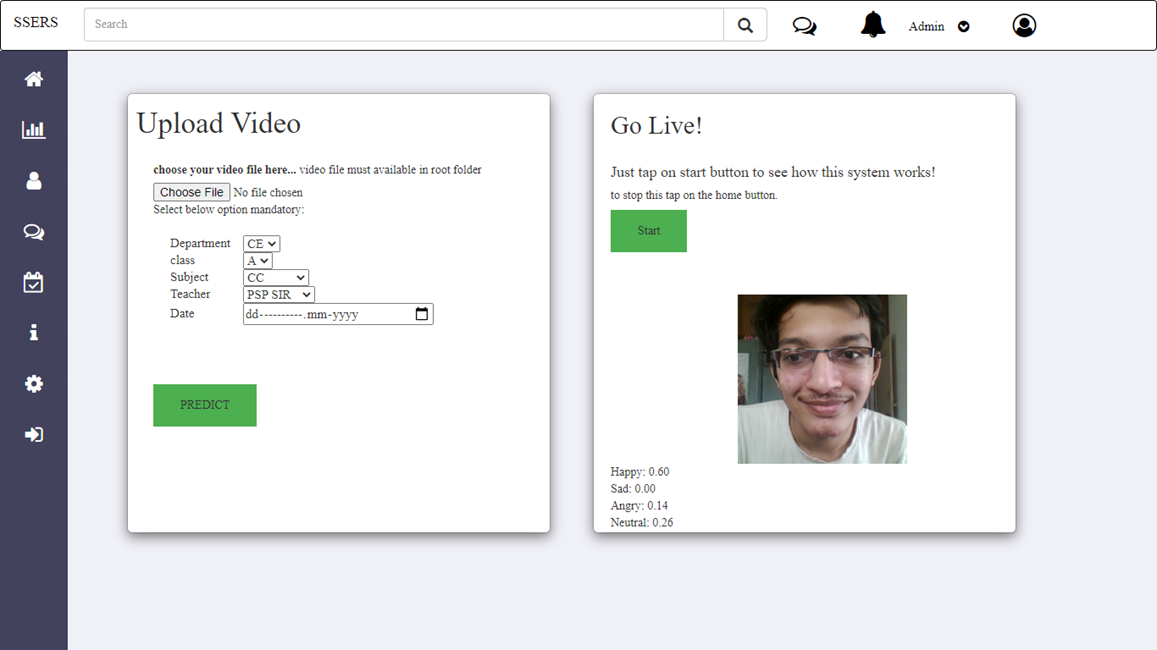Viewport: 1157px width, 650px height.
Task: Click the 'Go Live!' heading
Action: 657,125
